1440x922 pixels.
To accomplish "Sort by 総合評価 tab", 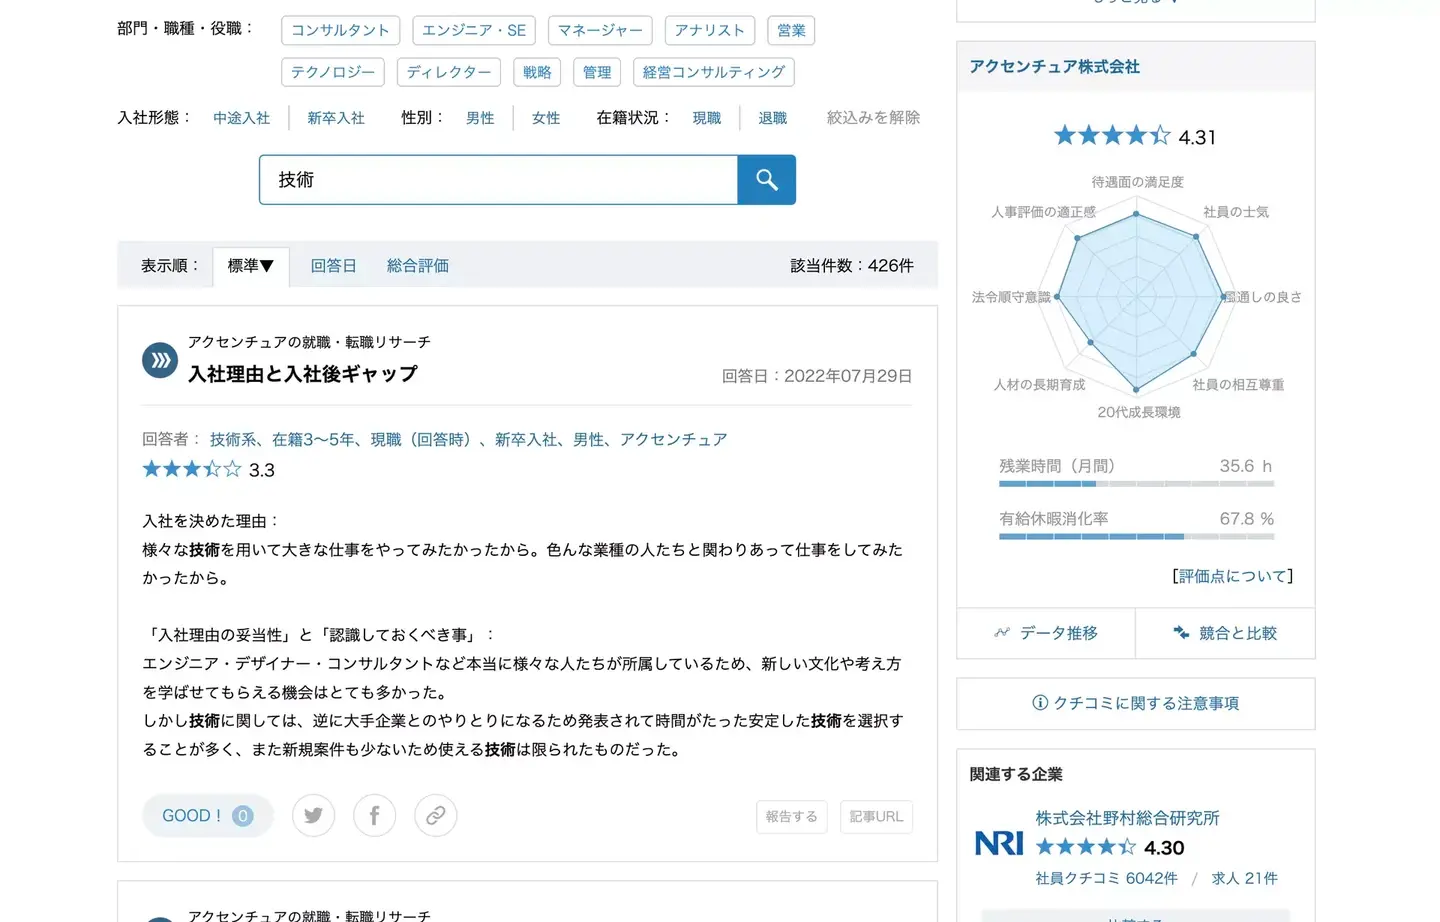I will [x=418, y=266].
